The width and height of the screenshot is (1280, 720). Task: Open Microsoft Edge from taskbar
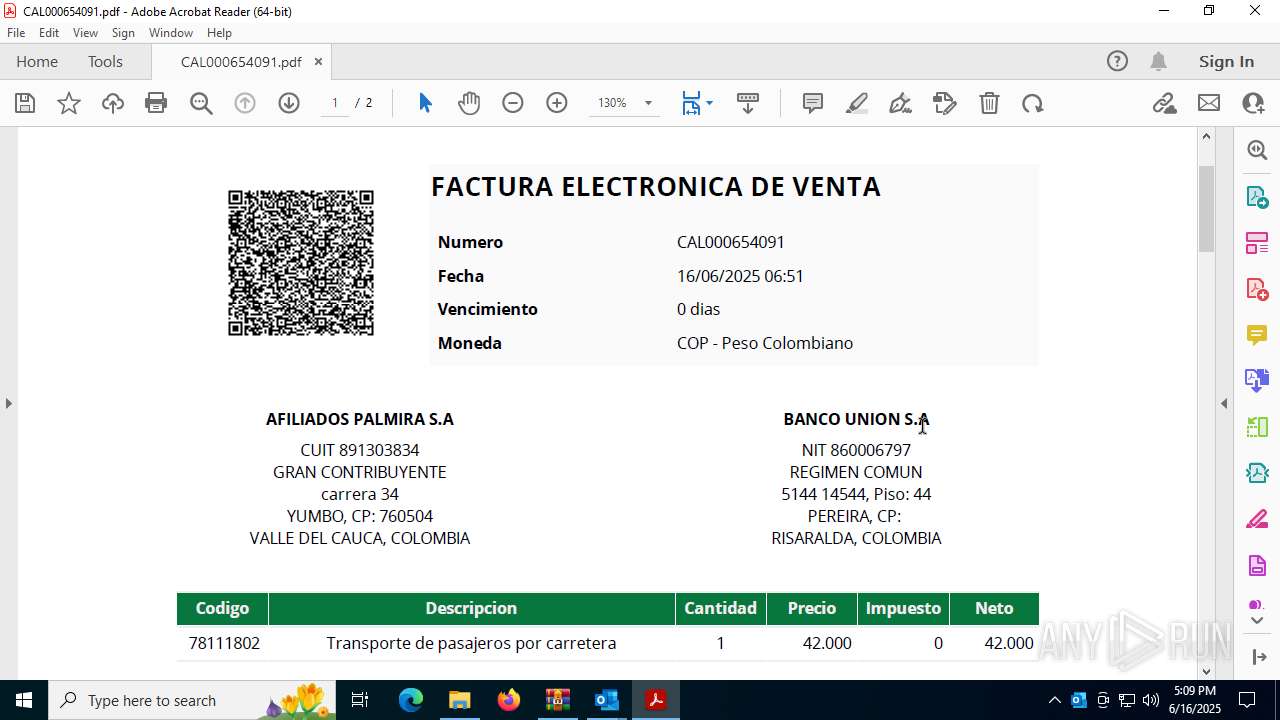click(411, 700)
